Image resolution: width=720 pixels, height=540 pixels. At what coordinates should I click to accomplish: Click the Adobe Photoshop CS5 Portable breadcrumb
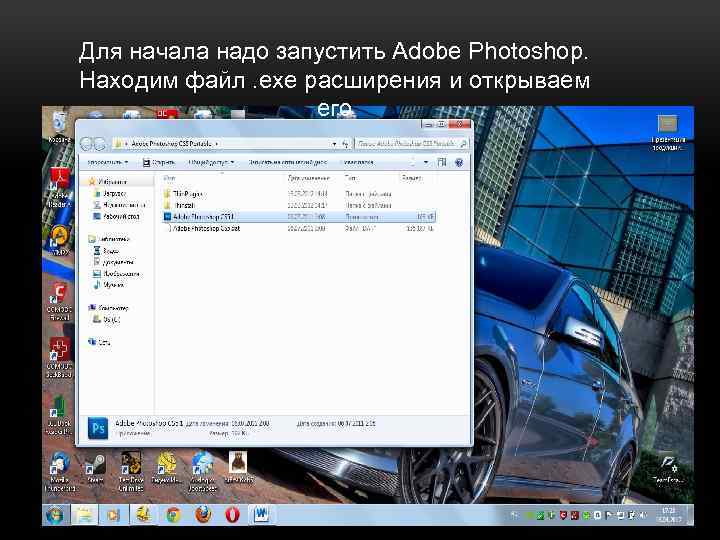pyautogui.click(x=171, y=144)
